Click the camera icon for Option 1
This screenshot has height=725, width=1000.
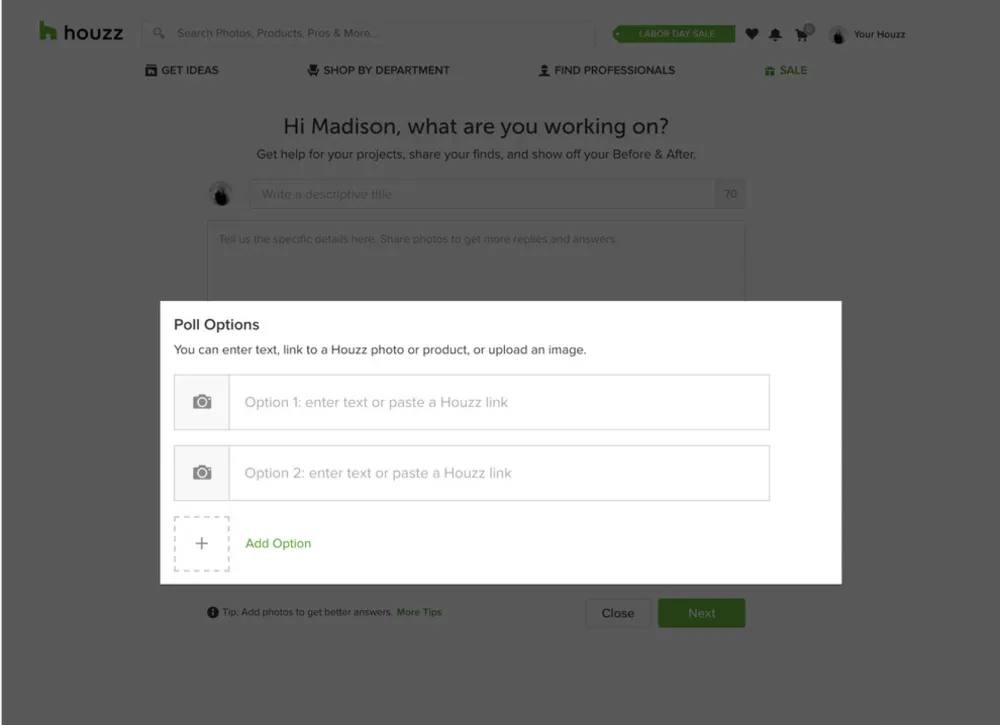click(202, 402)
